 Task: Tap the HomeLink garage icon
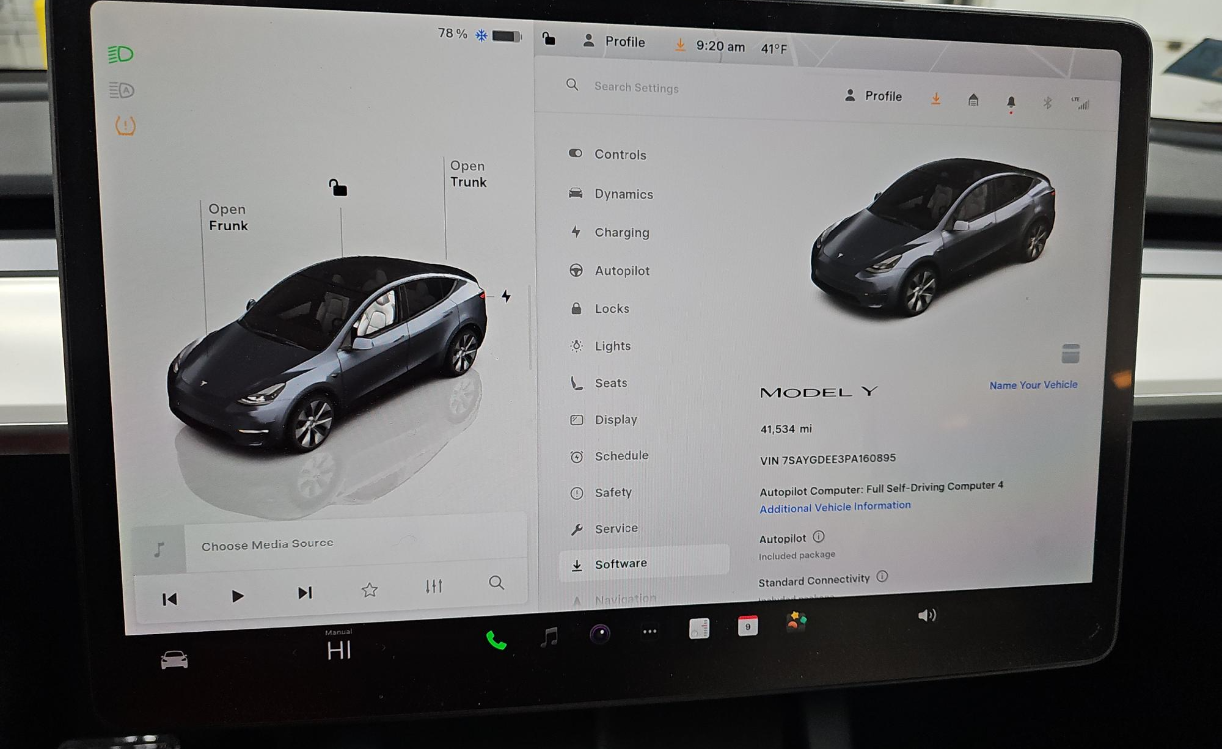973,100
